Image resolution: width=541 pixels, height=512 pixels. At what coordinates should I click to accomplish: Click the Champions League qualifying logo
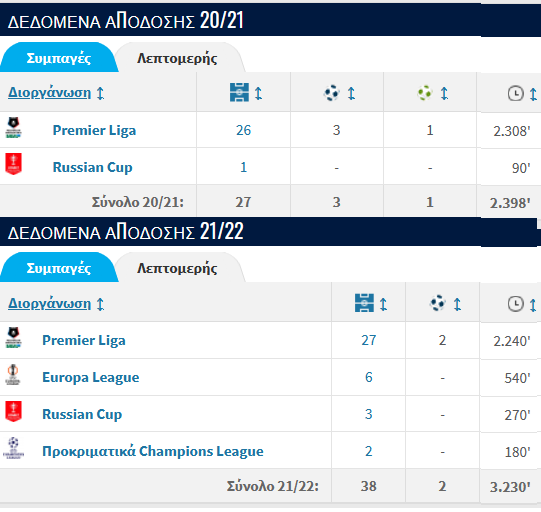click(13, 449)
